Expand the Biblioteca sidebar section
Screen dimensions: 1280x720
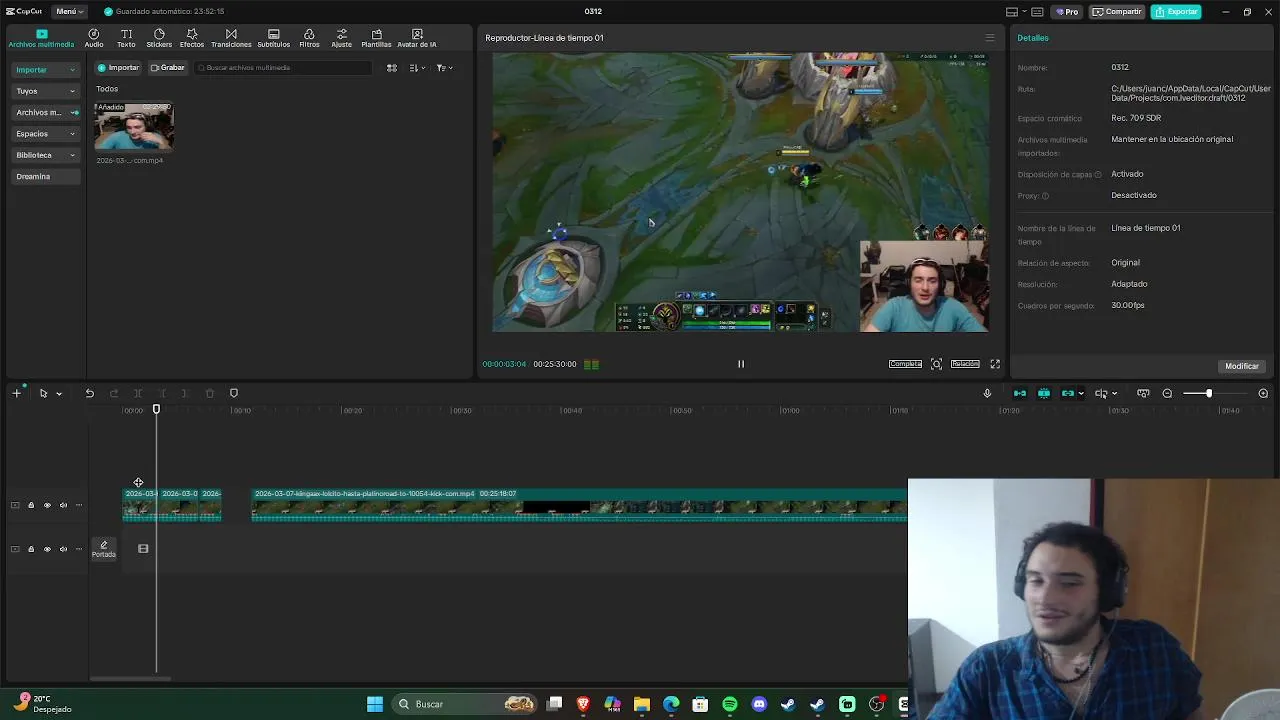pyautogui.click(x=45, y=155)
